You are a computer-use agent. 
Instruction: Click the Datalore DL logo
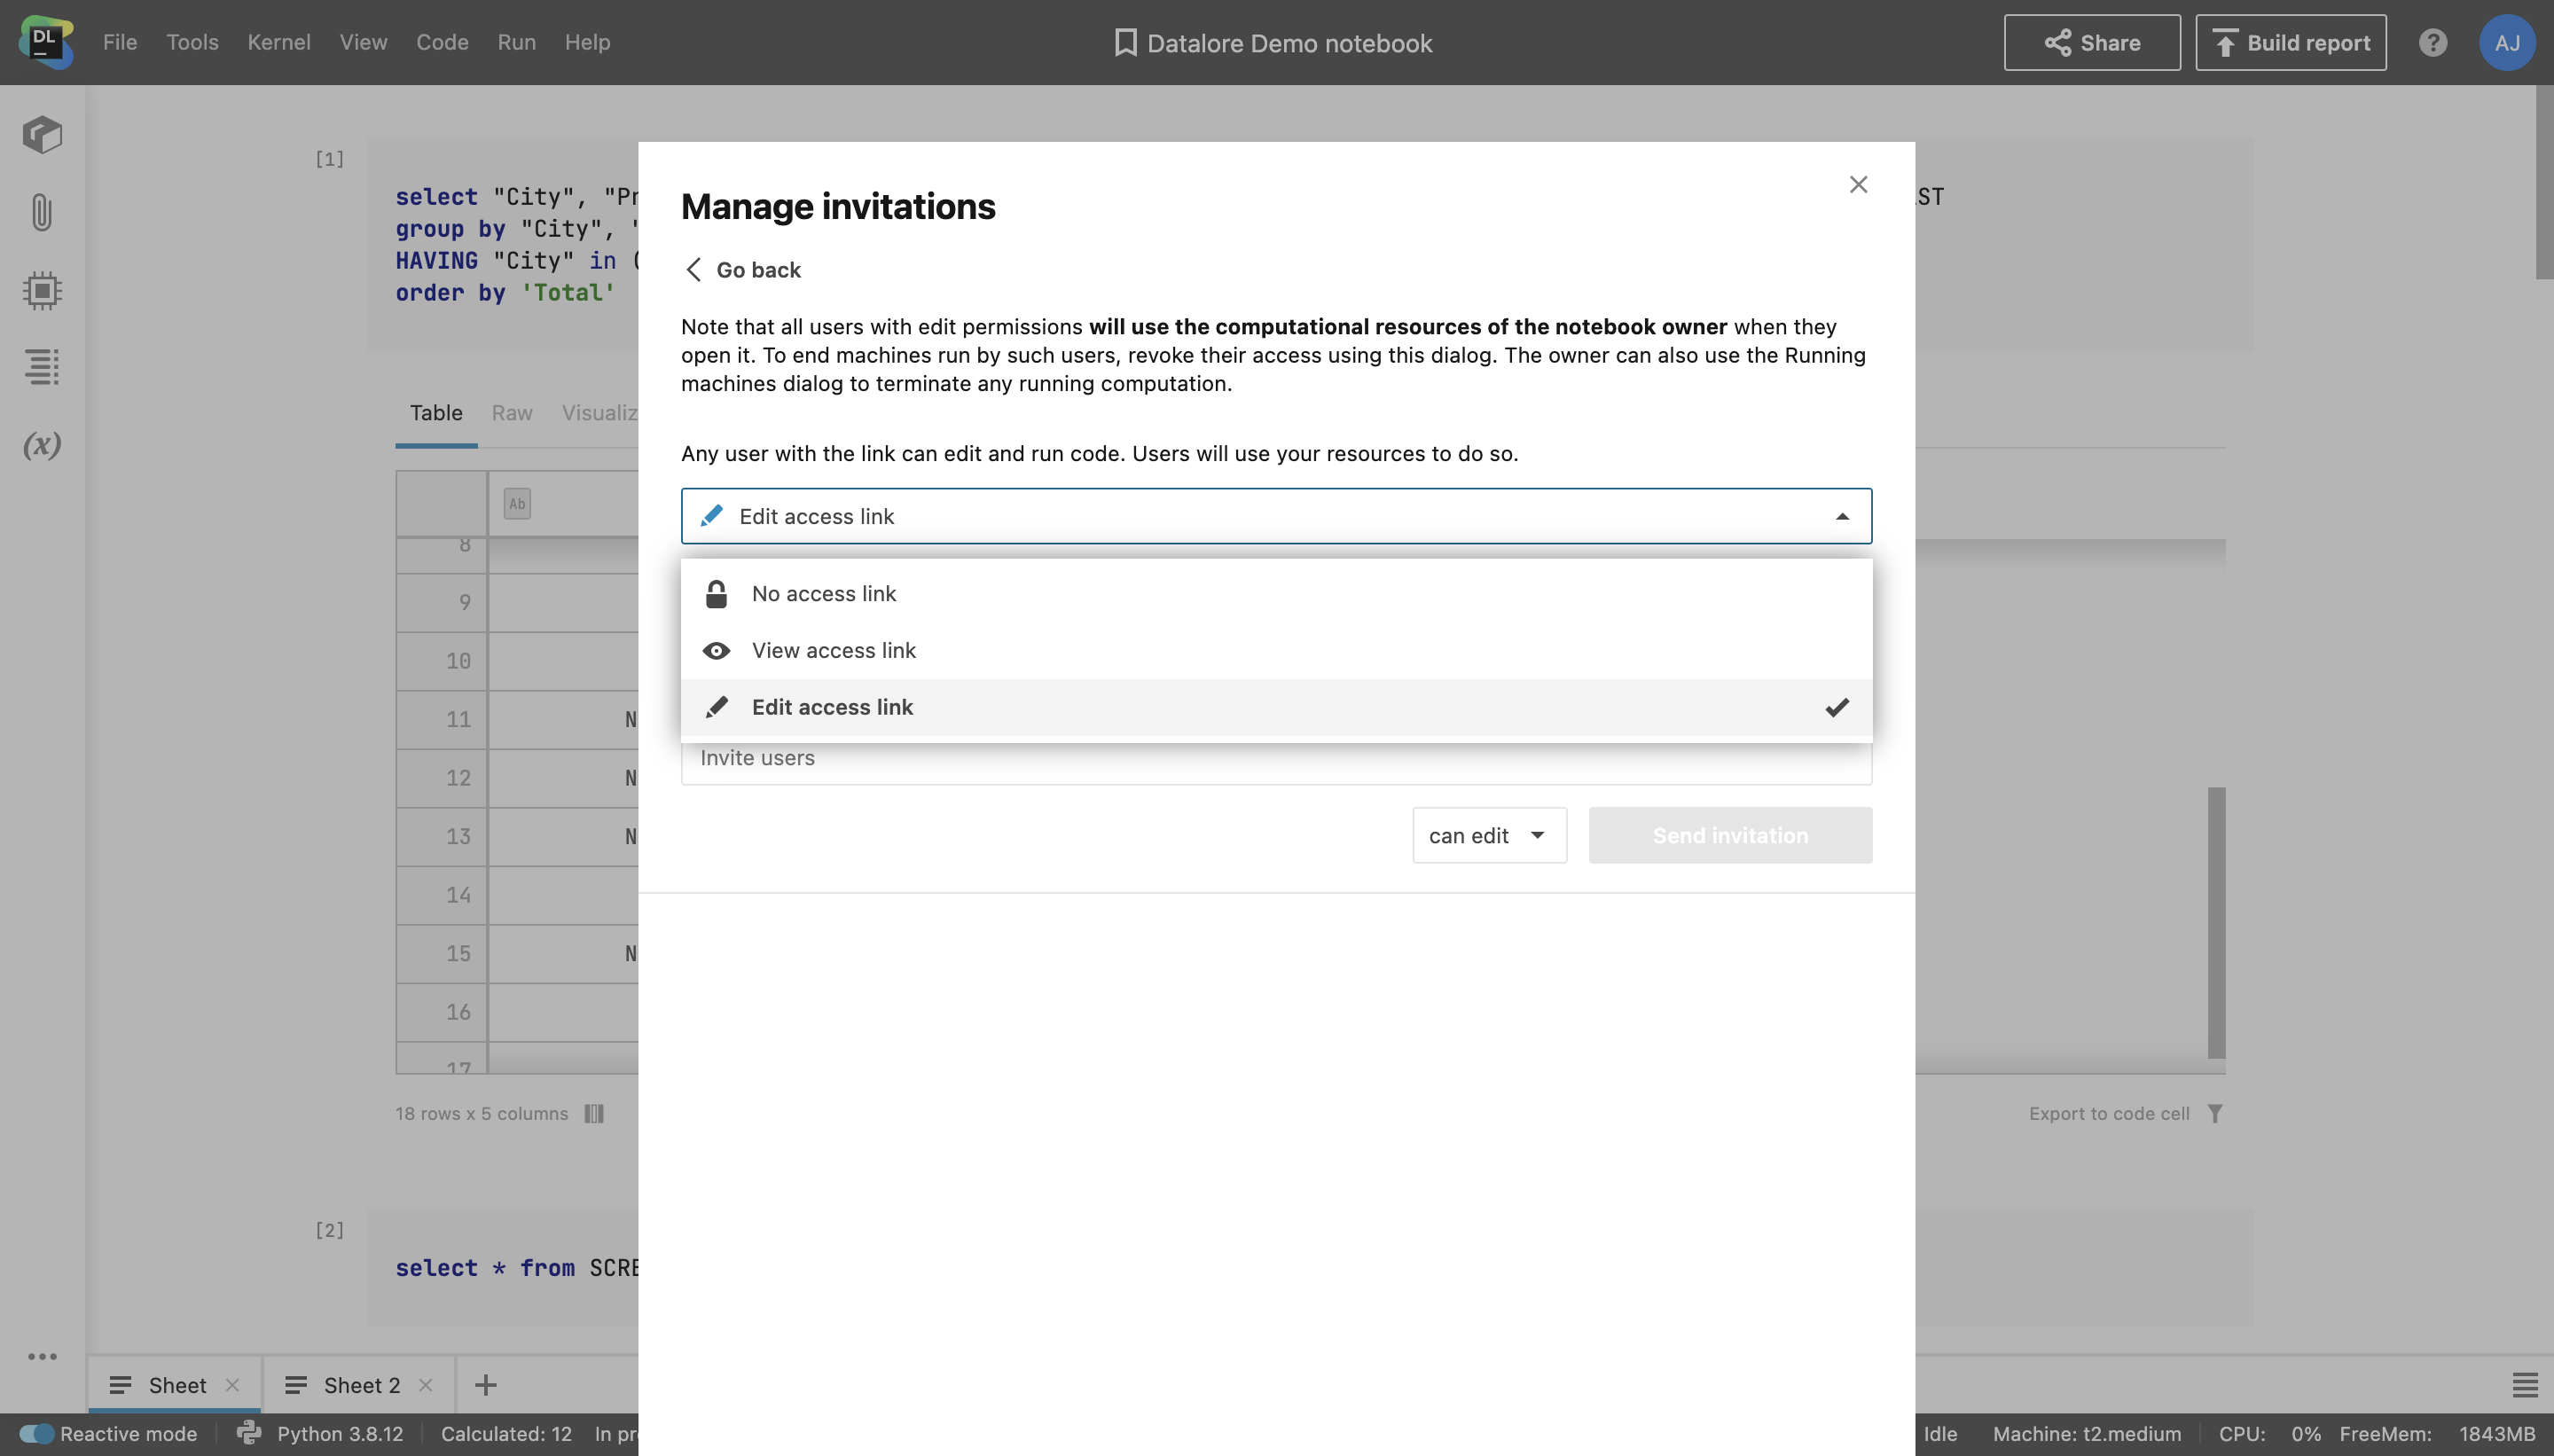46,43
